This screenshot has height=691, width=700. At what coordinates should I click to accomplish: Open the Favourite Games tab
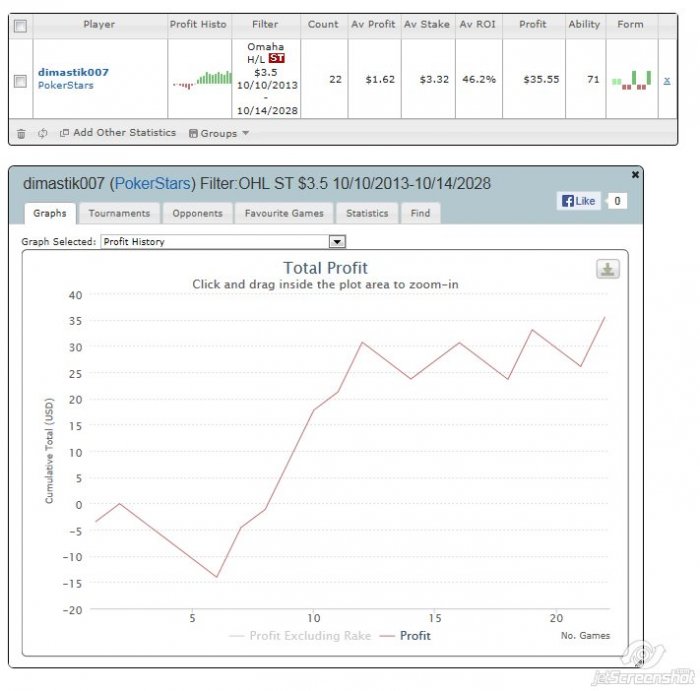pyautogui.click(x=284, y=213)
